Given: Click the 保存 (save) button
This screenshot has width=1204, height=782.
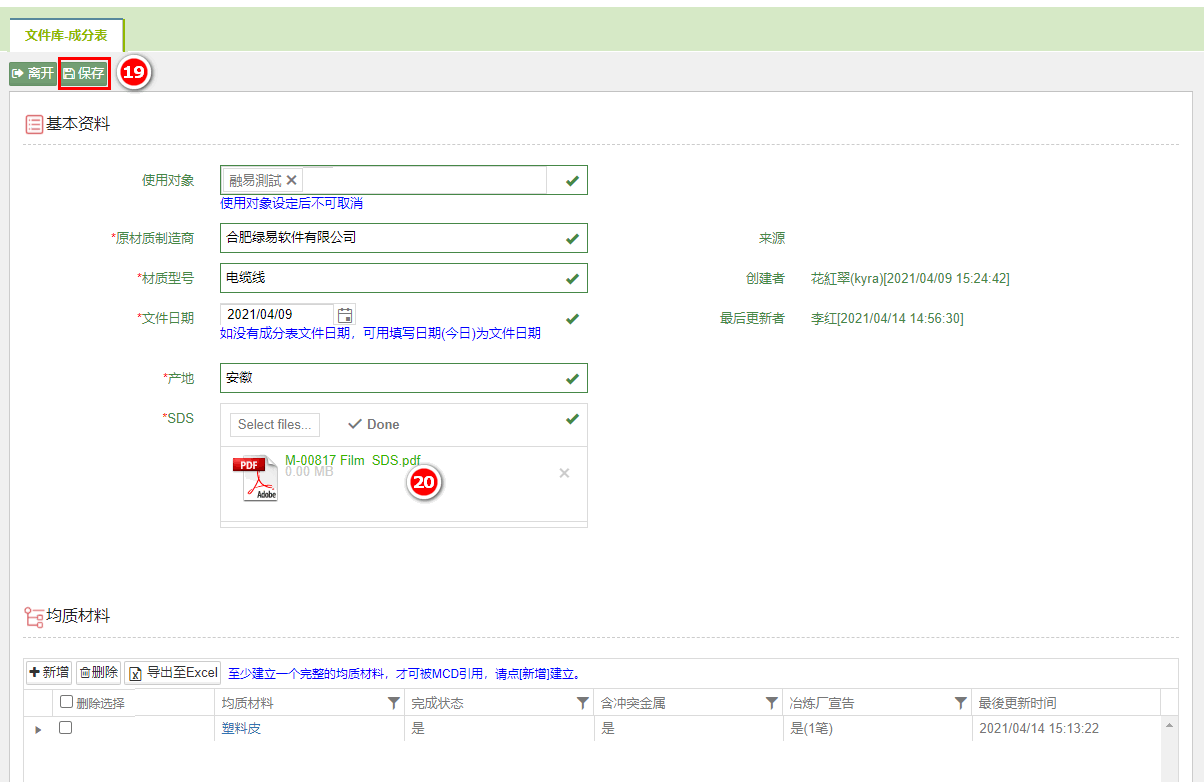Looking at the screenshot, I should tap(84, 73).
